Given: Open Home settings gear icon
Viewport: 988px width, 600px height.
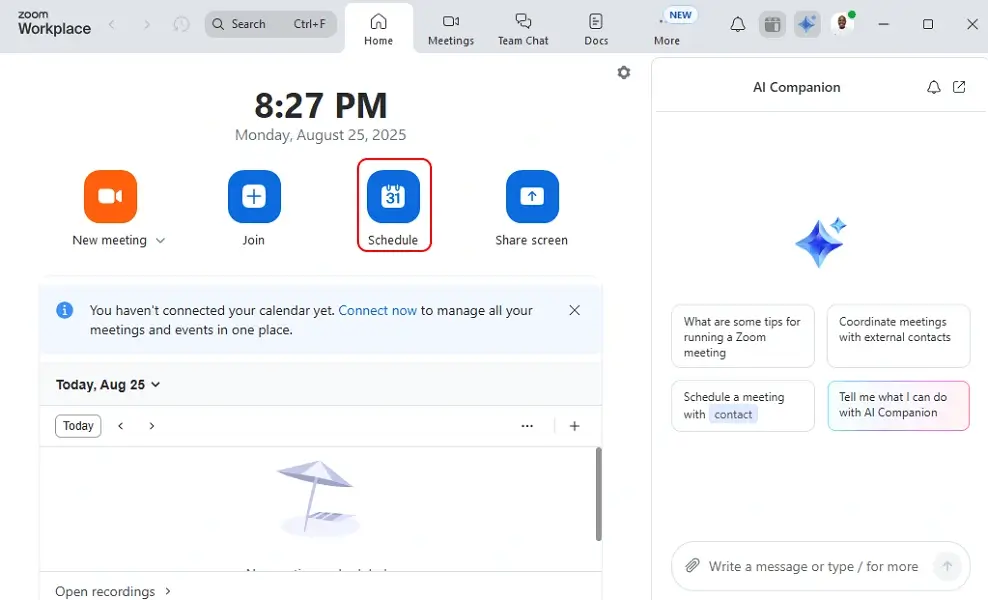Looking at the screenshot, I should coord(624,72).
